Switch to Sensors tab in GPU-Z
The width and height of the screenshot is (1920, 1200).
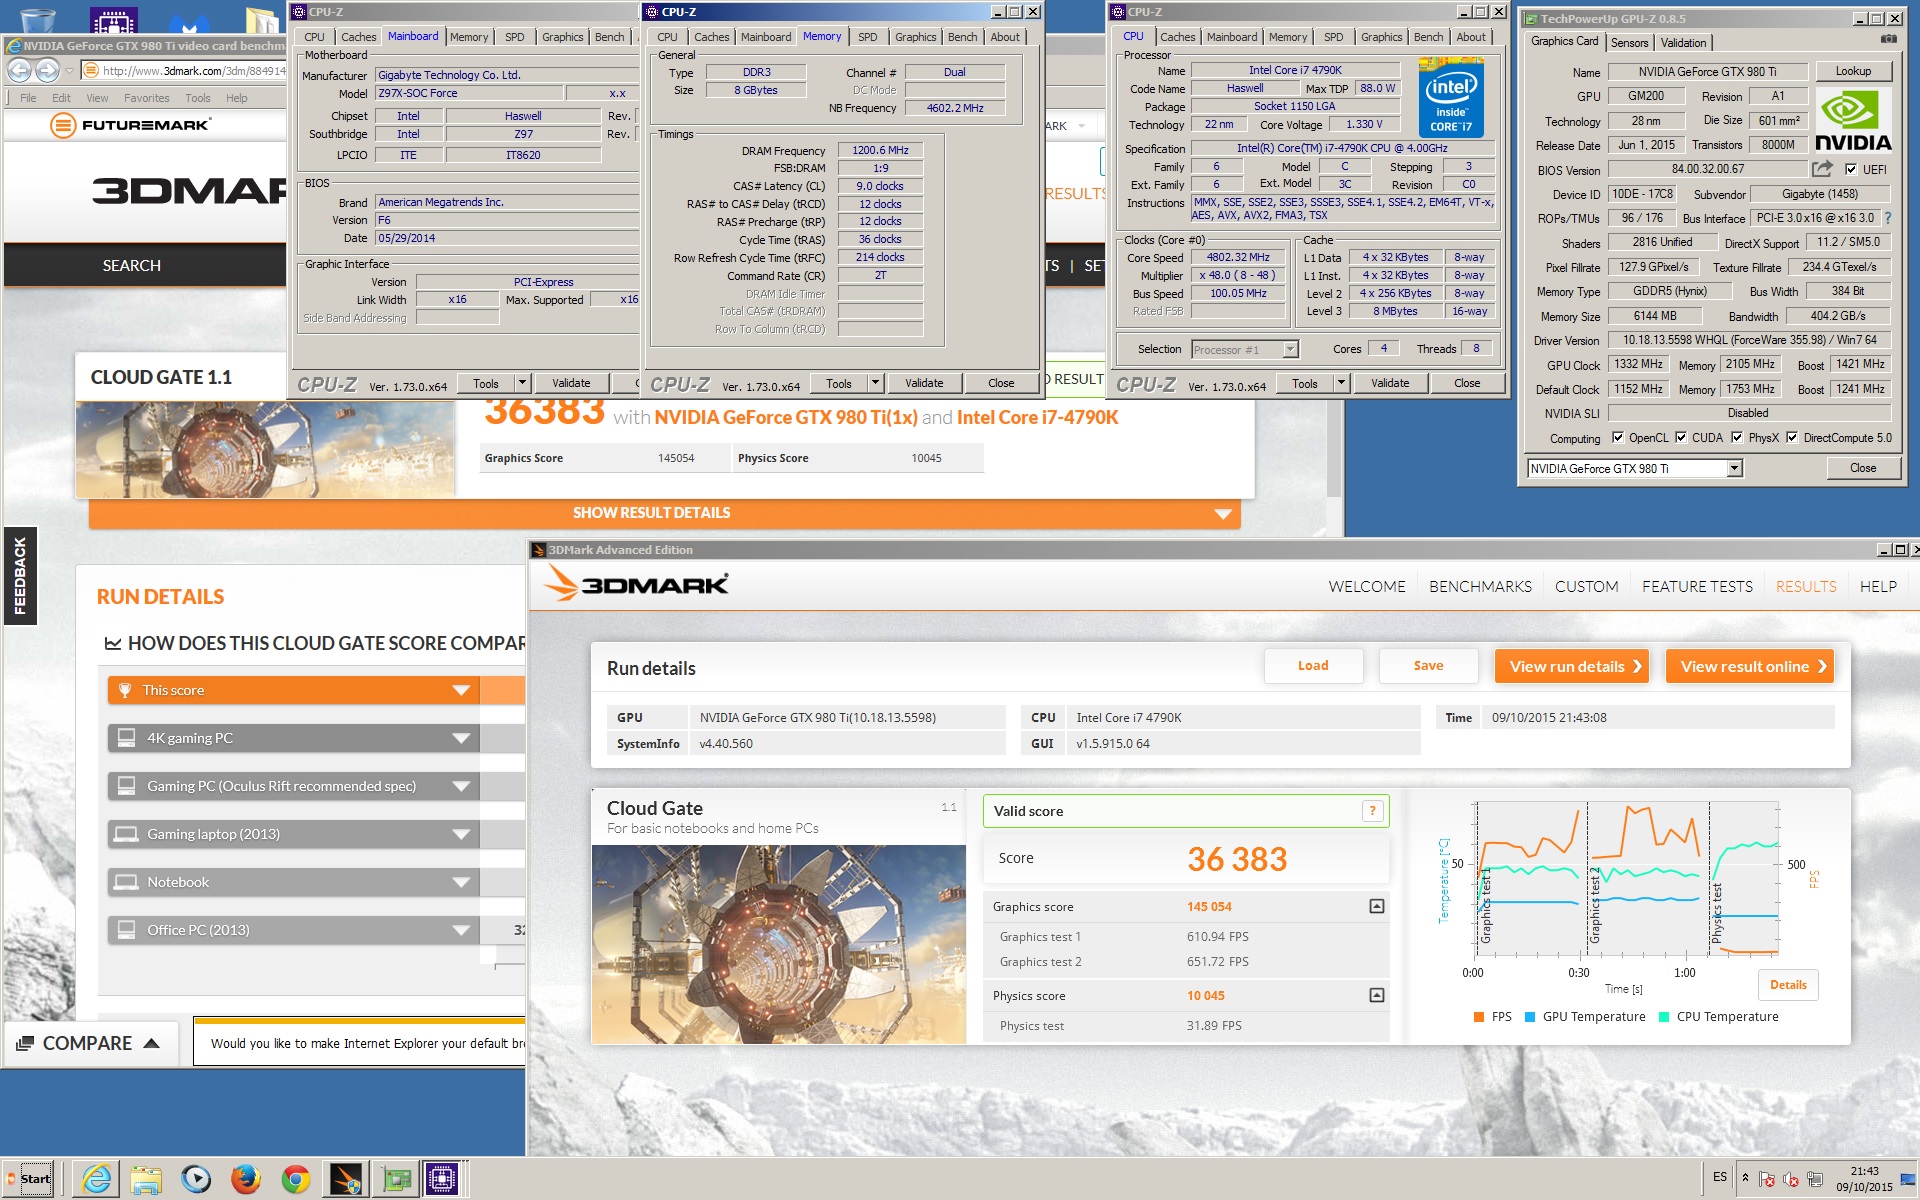pyautogui.click(x=1629, y=42)
